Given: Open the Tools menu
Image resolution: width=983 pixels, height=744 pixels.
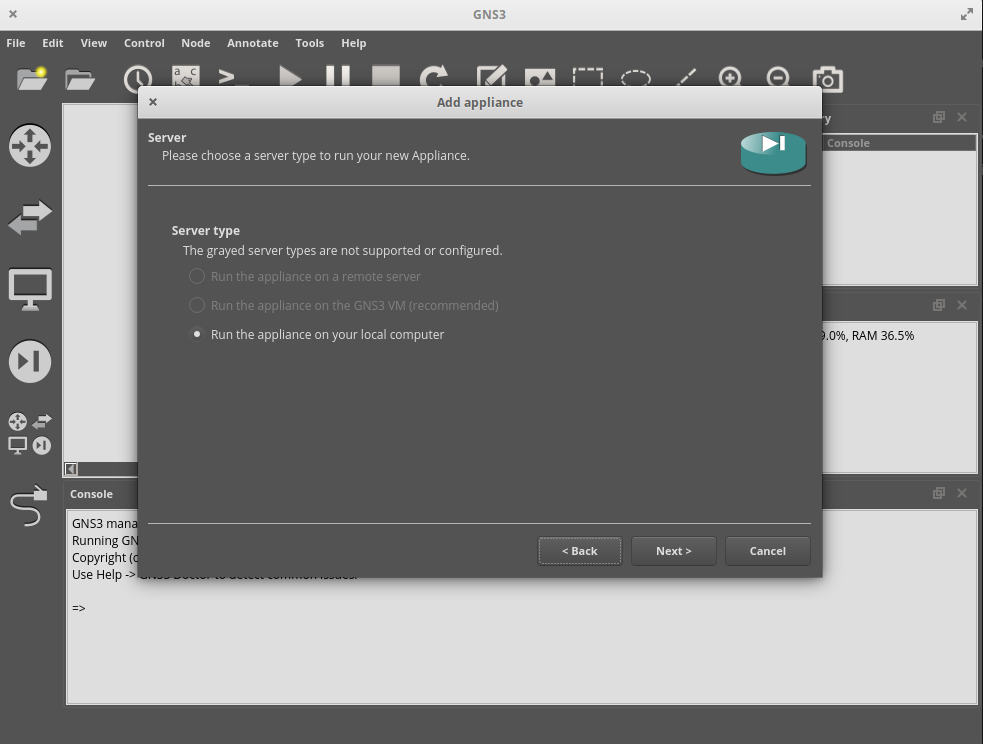Looking at the screenshot, I should coord(310,43).
